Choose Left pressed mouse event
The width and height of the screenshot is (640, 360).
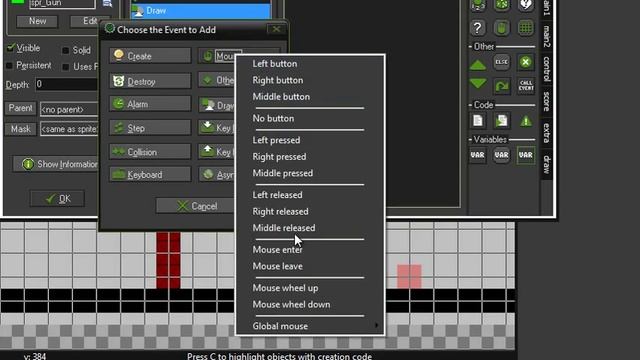click(x=276, y=140)
